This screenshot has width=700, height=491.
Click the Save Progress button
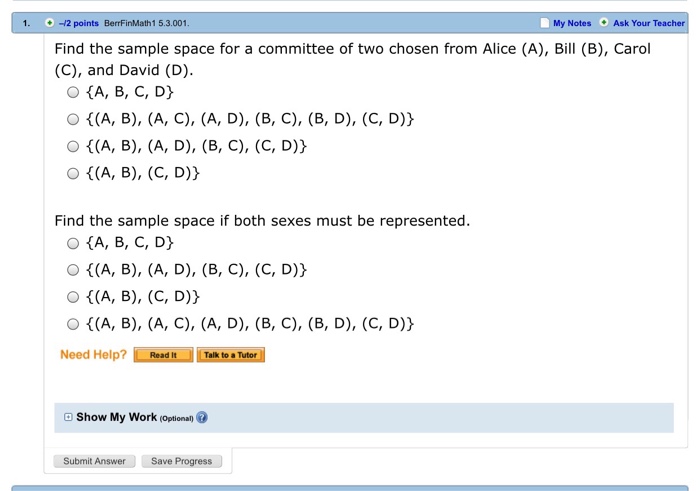coord(181,461)
